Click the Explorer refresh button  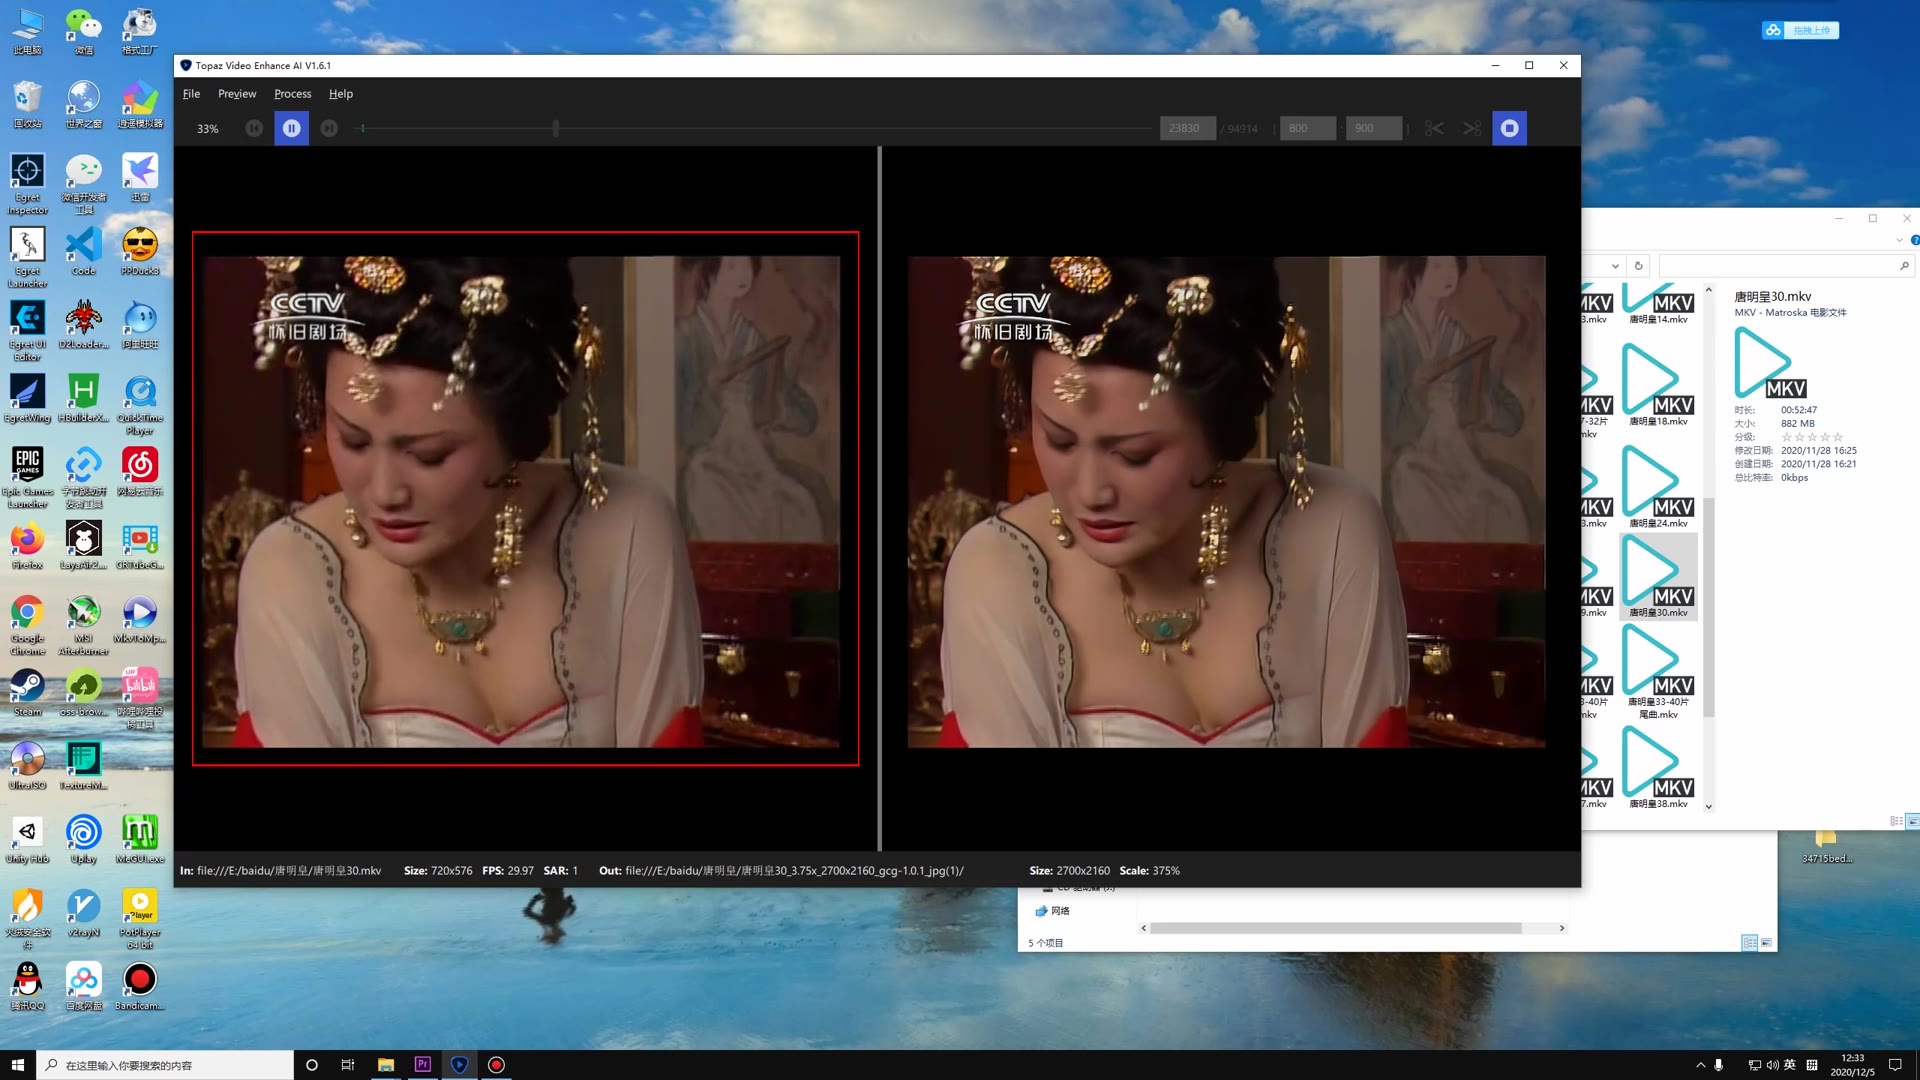coord(1638,265)
